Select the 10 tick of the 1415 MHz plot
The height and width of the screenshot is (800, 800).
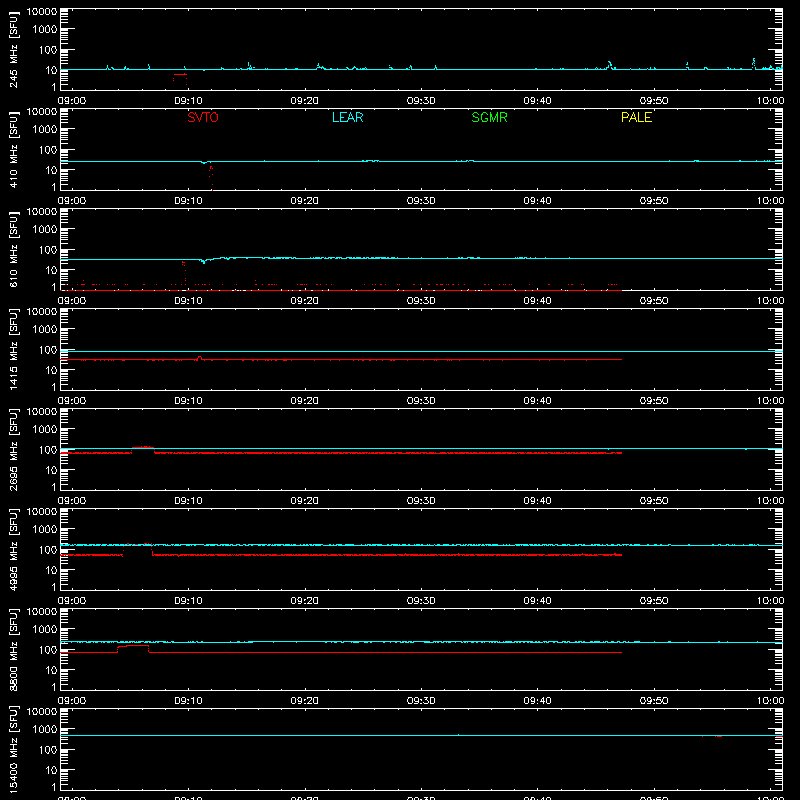(x=51, y=370)
